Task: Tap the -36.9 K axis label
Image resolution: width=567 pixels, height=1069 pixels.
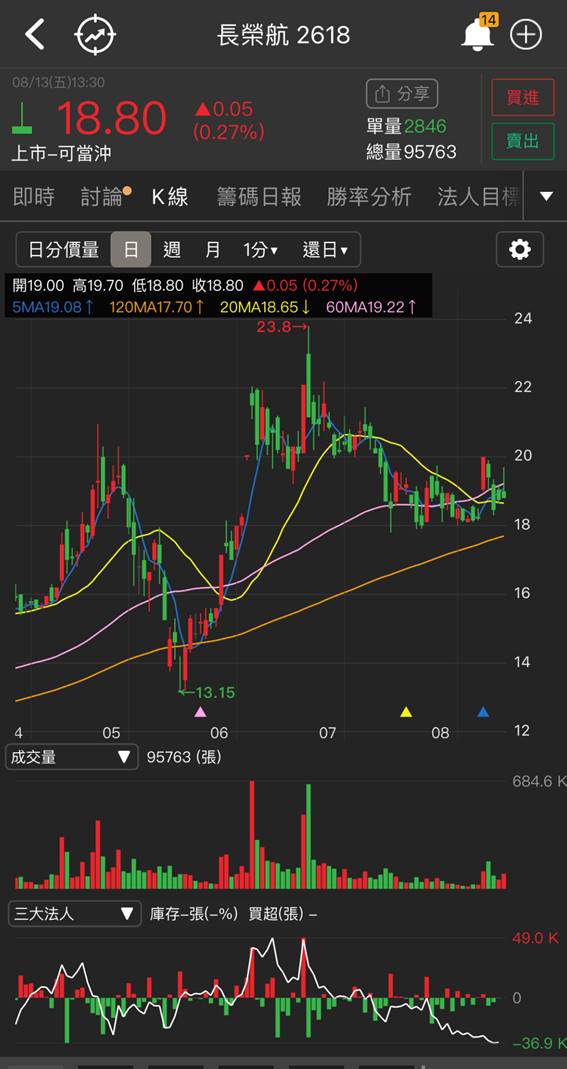Action: pos(539,1043)
